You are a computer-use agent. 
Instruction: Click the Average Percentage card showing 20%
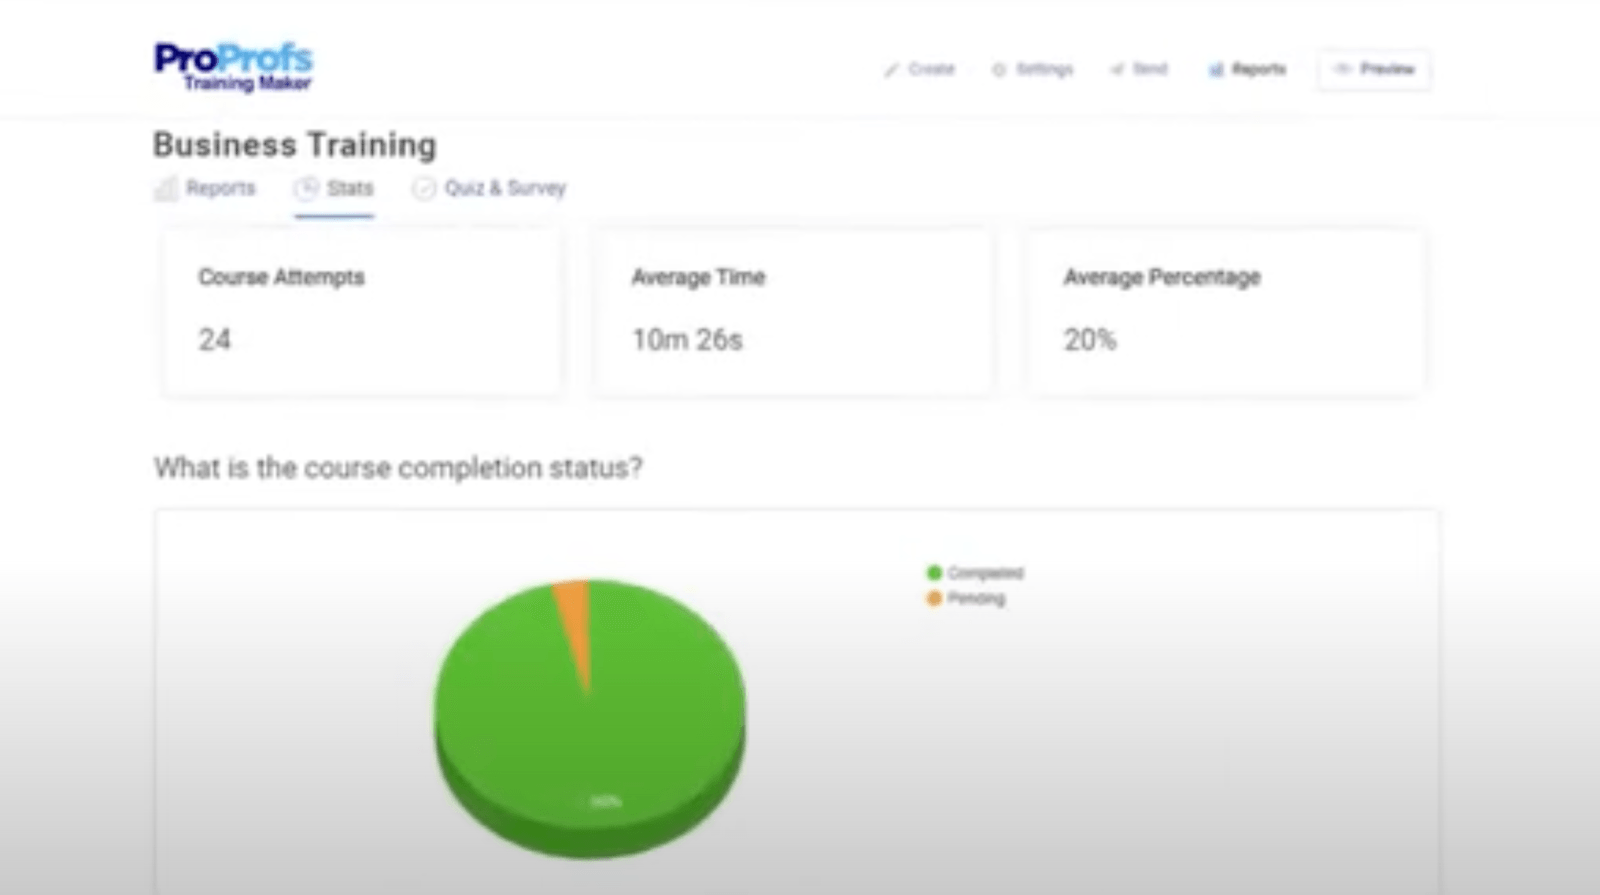(1225, 312)
